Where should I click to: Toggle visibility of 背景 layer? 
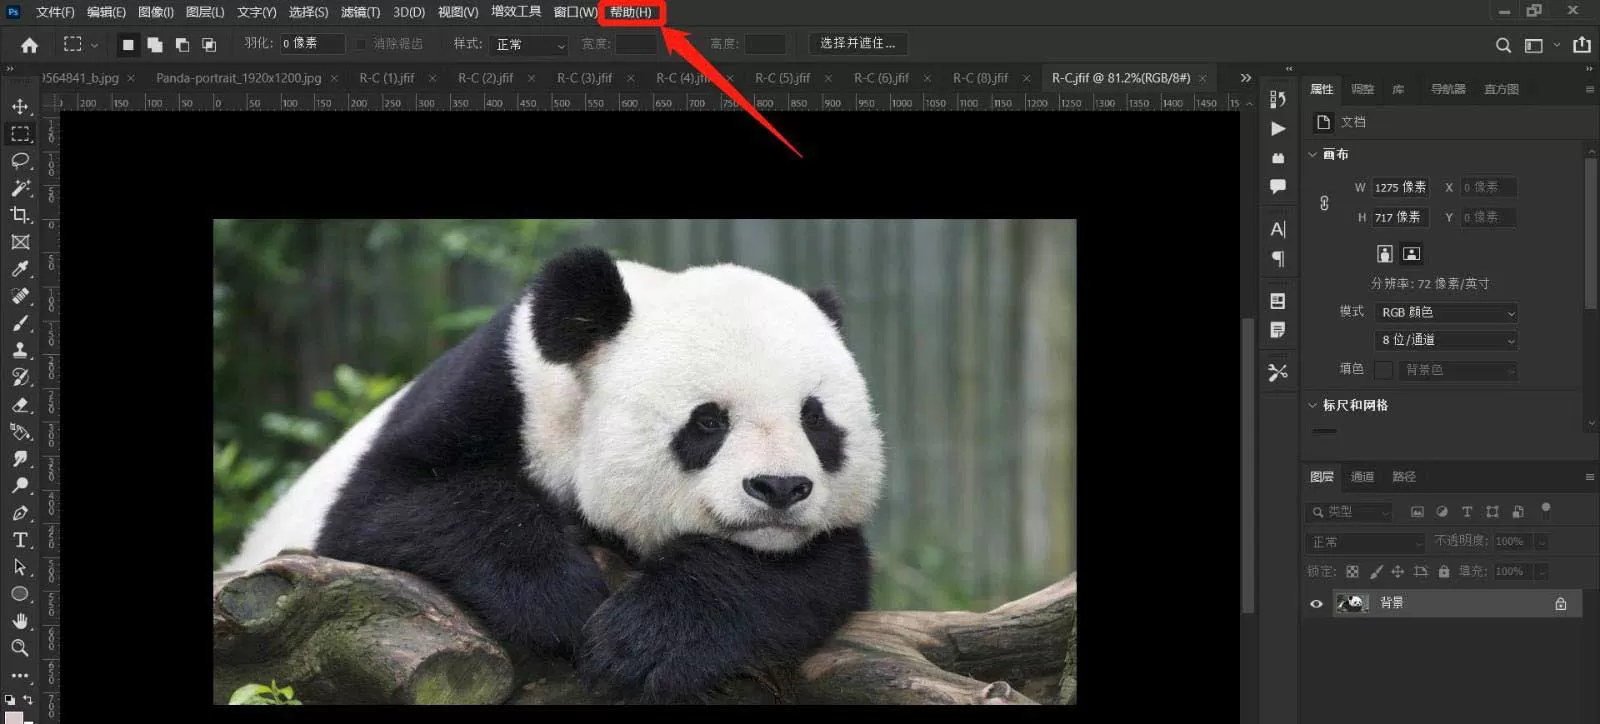[x=1316, y=603]
